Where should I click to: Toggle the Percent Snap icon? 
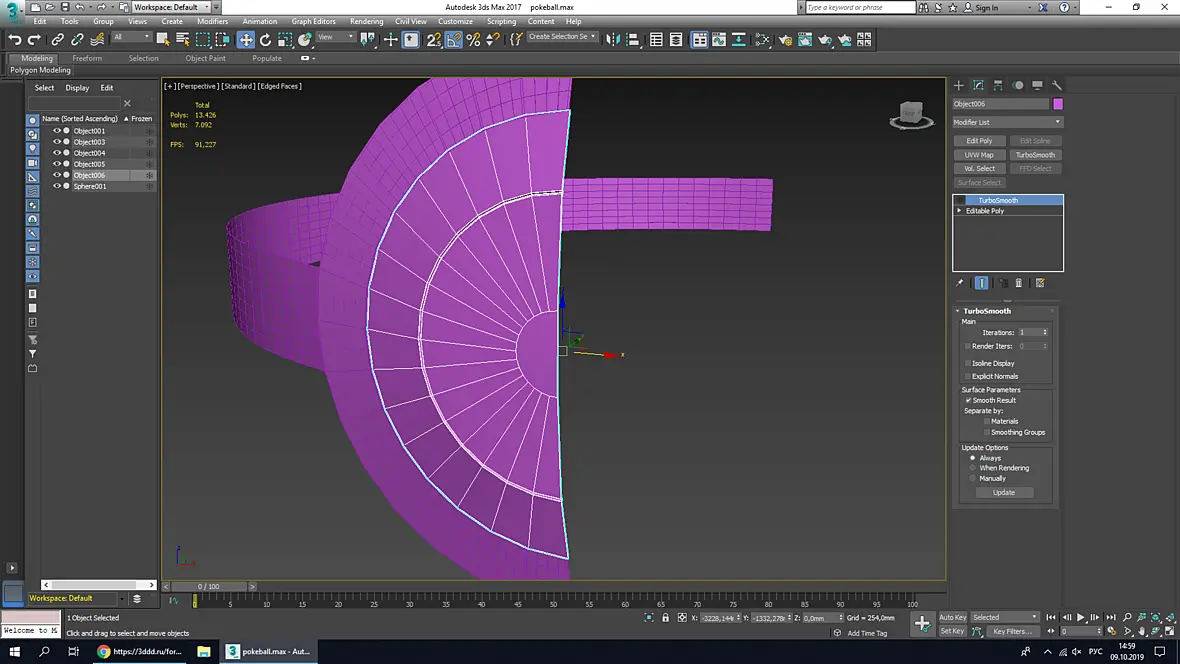[x=473, y=40]
